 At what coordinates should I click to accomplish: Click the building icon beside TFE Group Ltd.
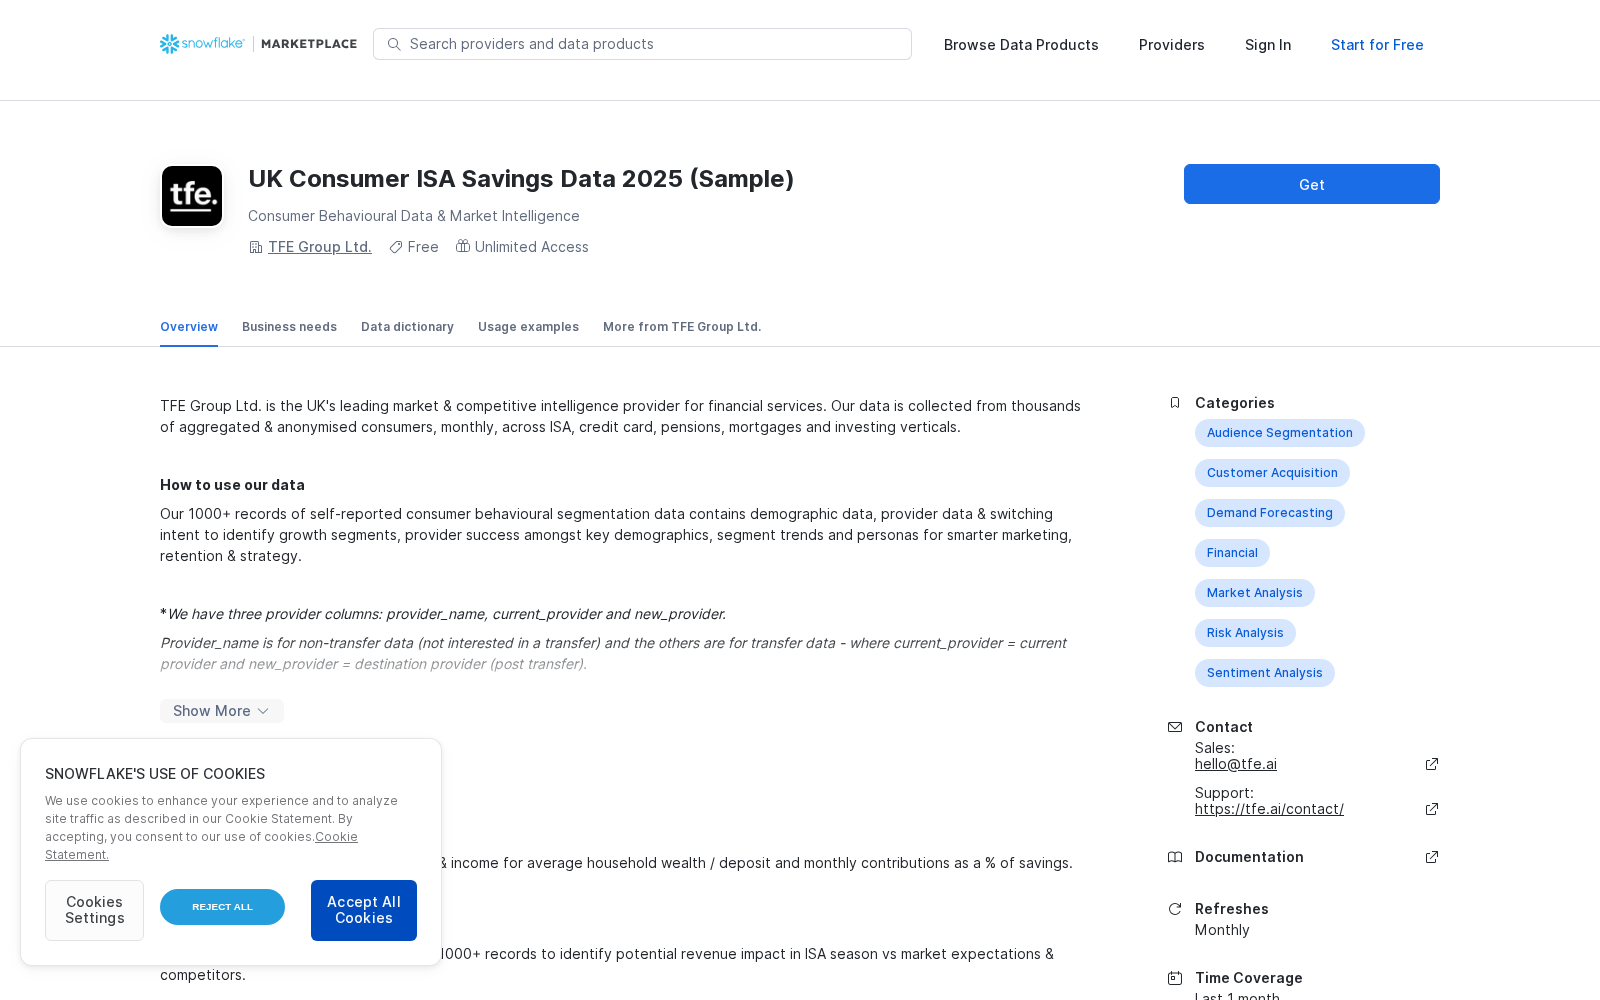[256, 247]
